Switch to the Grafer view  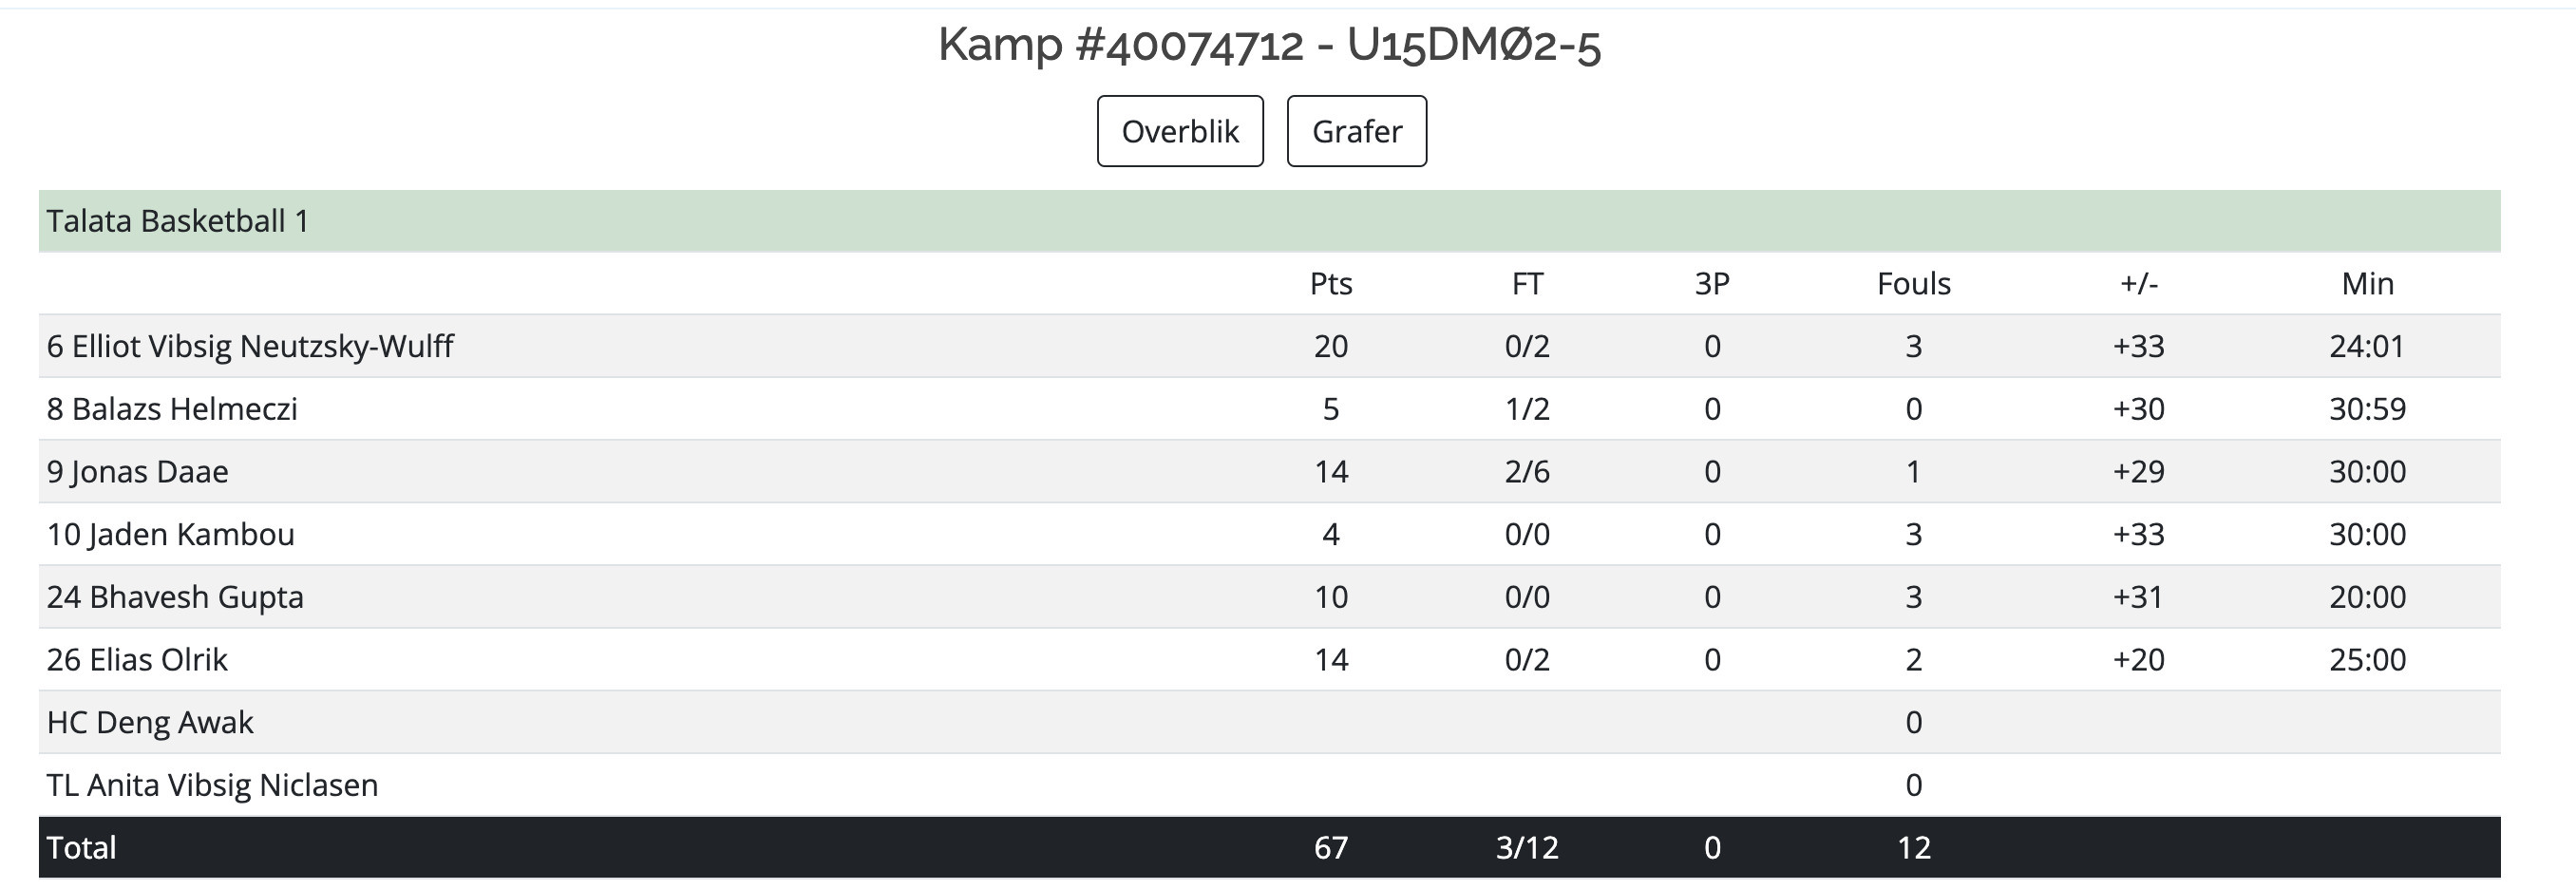point(1356,131)
